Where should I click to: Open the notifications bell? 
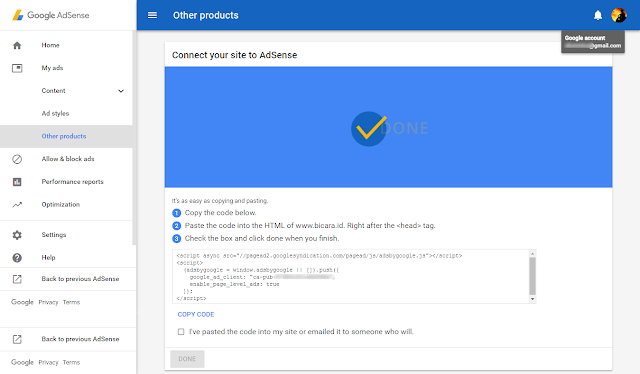598,16
